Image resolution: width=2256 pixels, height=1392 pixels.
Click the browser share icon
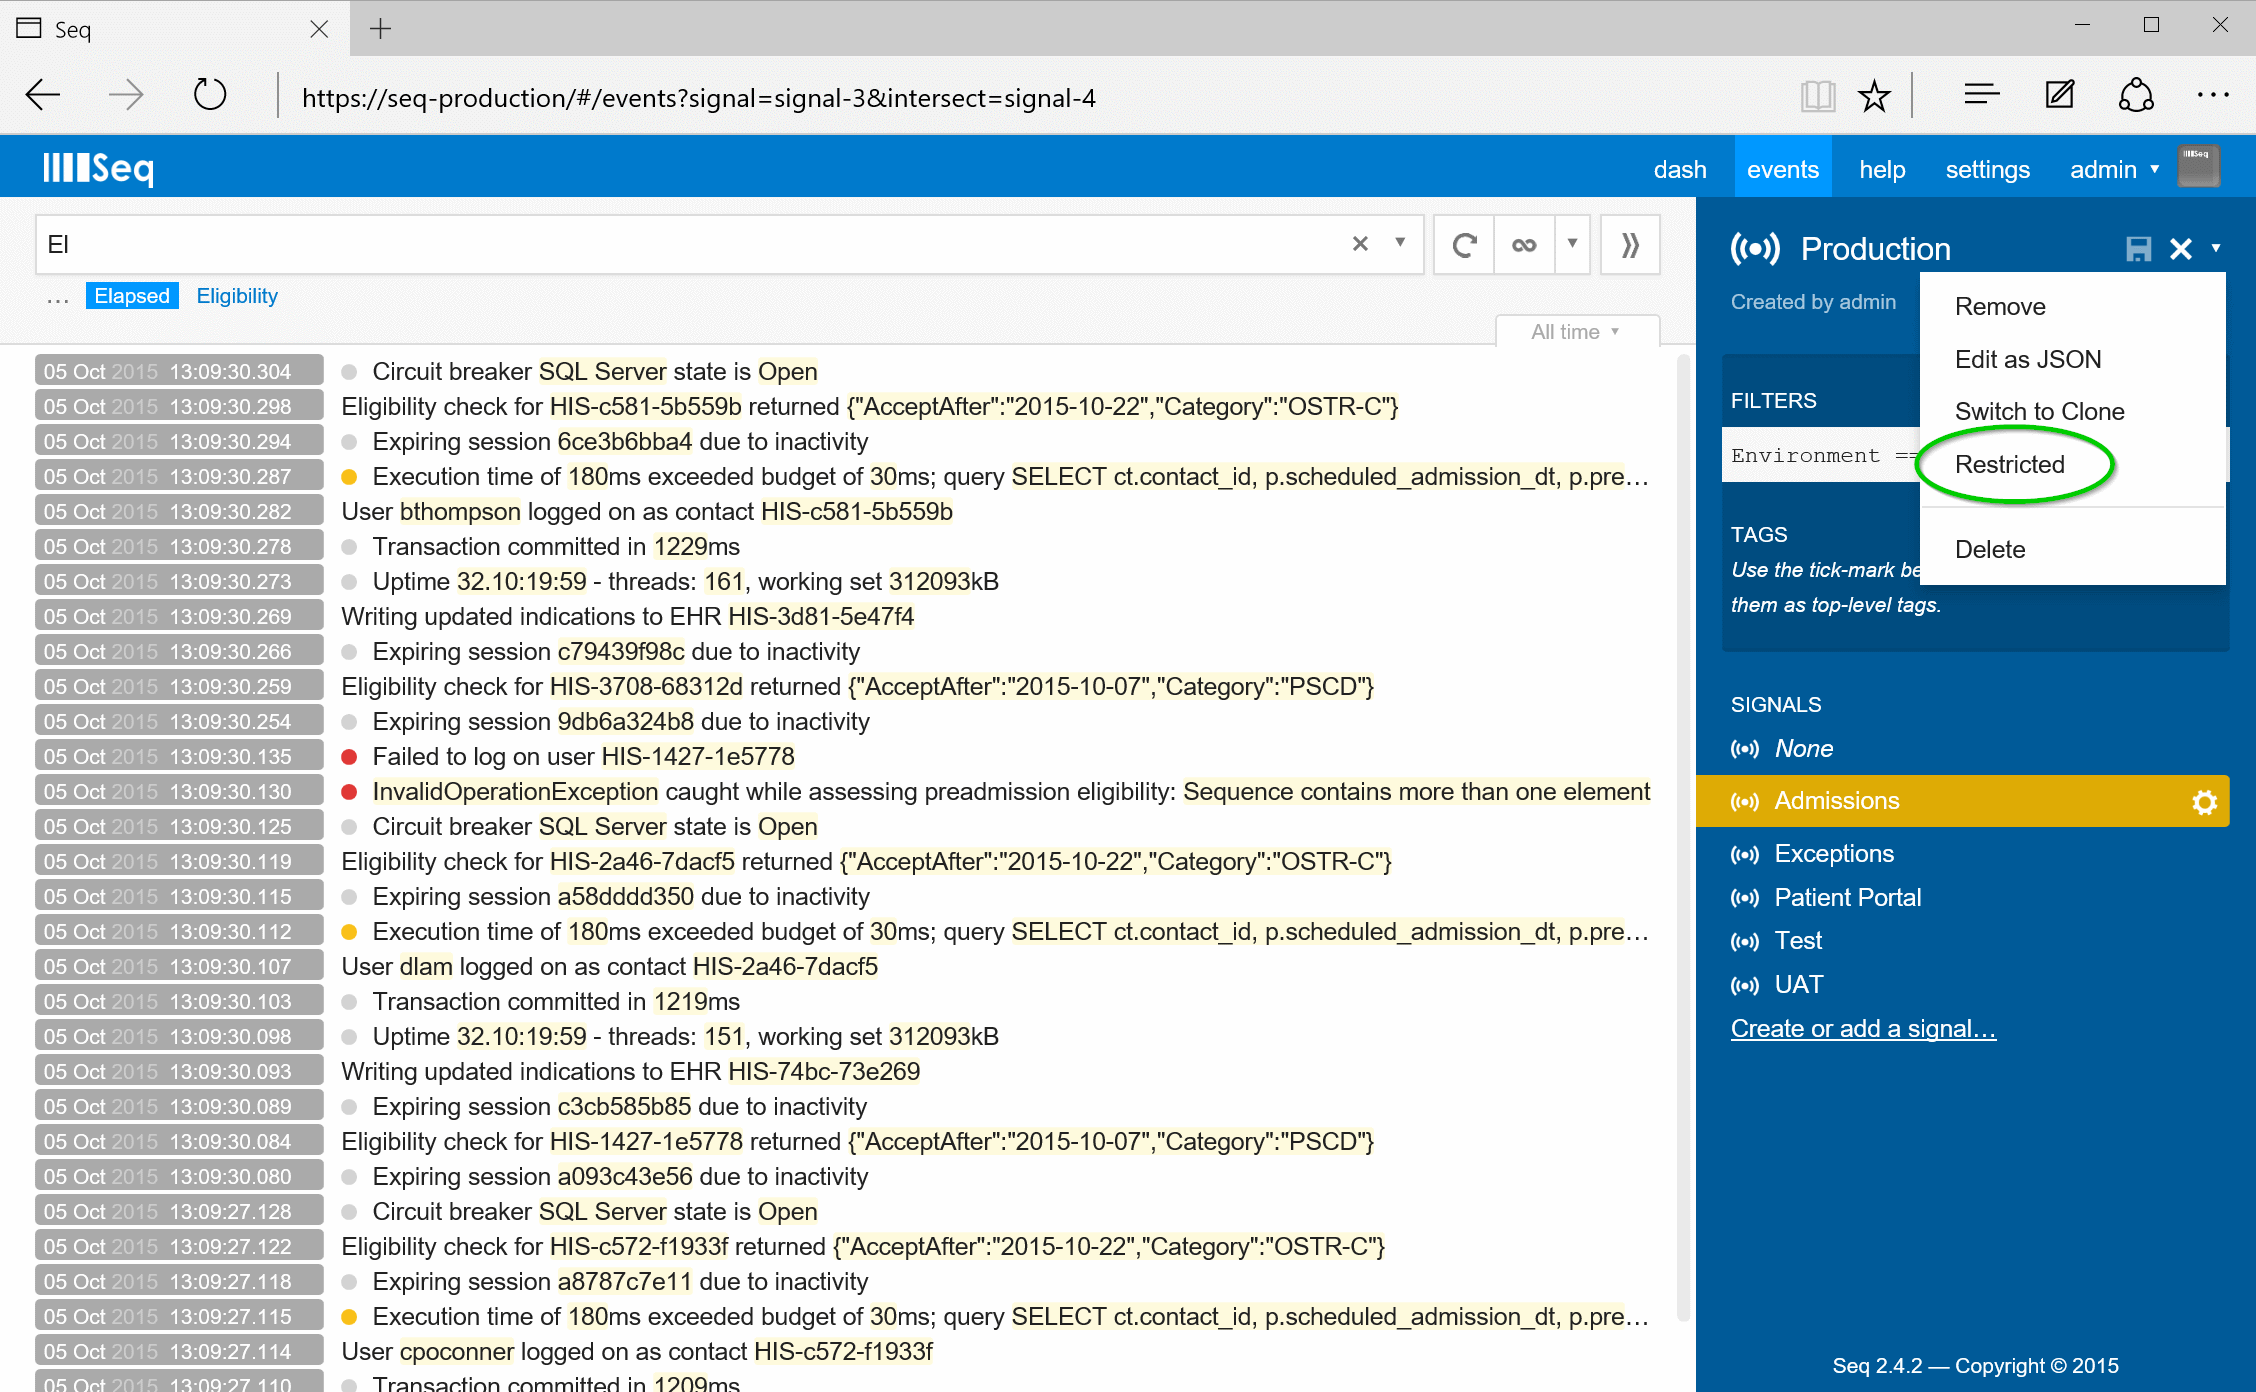coord(2136,96)
